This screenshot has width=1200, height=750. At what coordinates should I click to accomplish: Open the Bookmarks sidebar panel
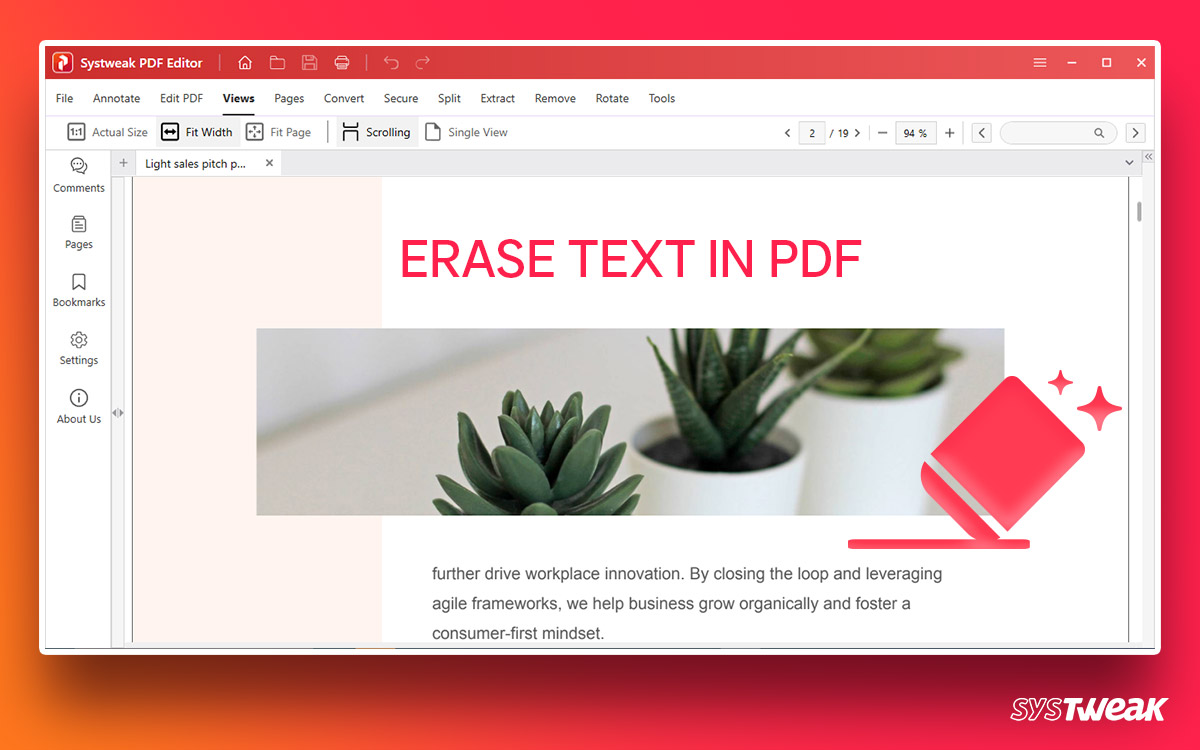(78, 290)
